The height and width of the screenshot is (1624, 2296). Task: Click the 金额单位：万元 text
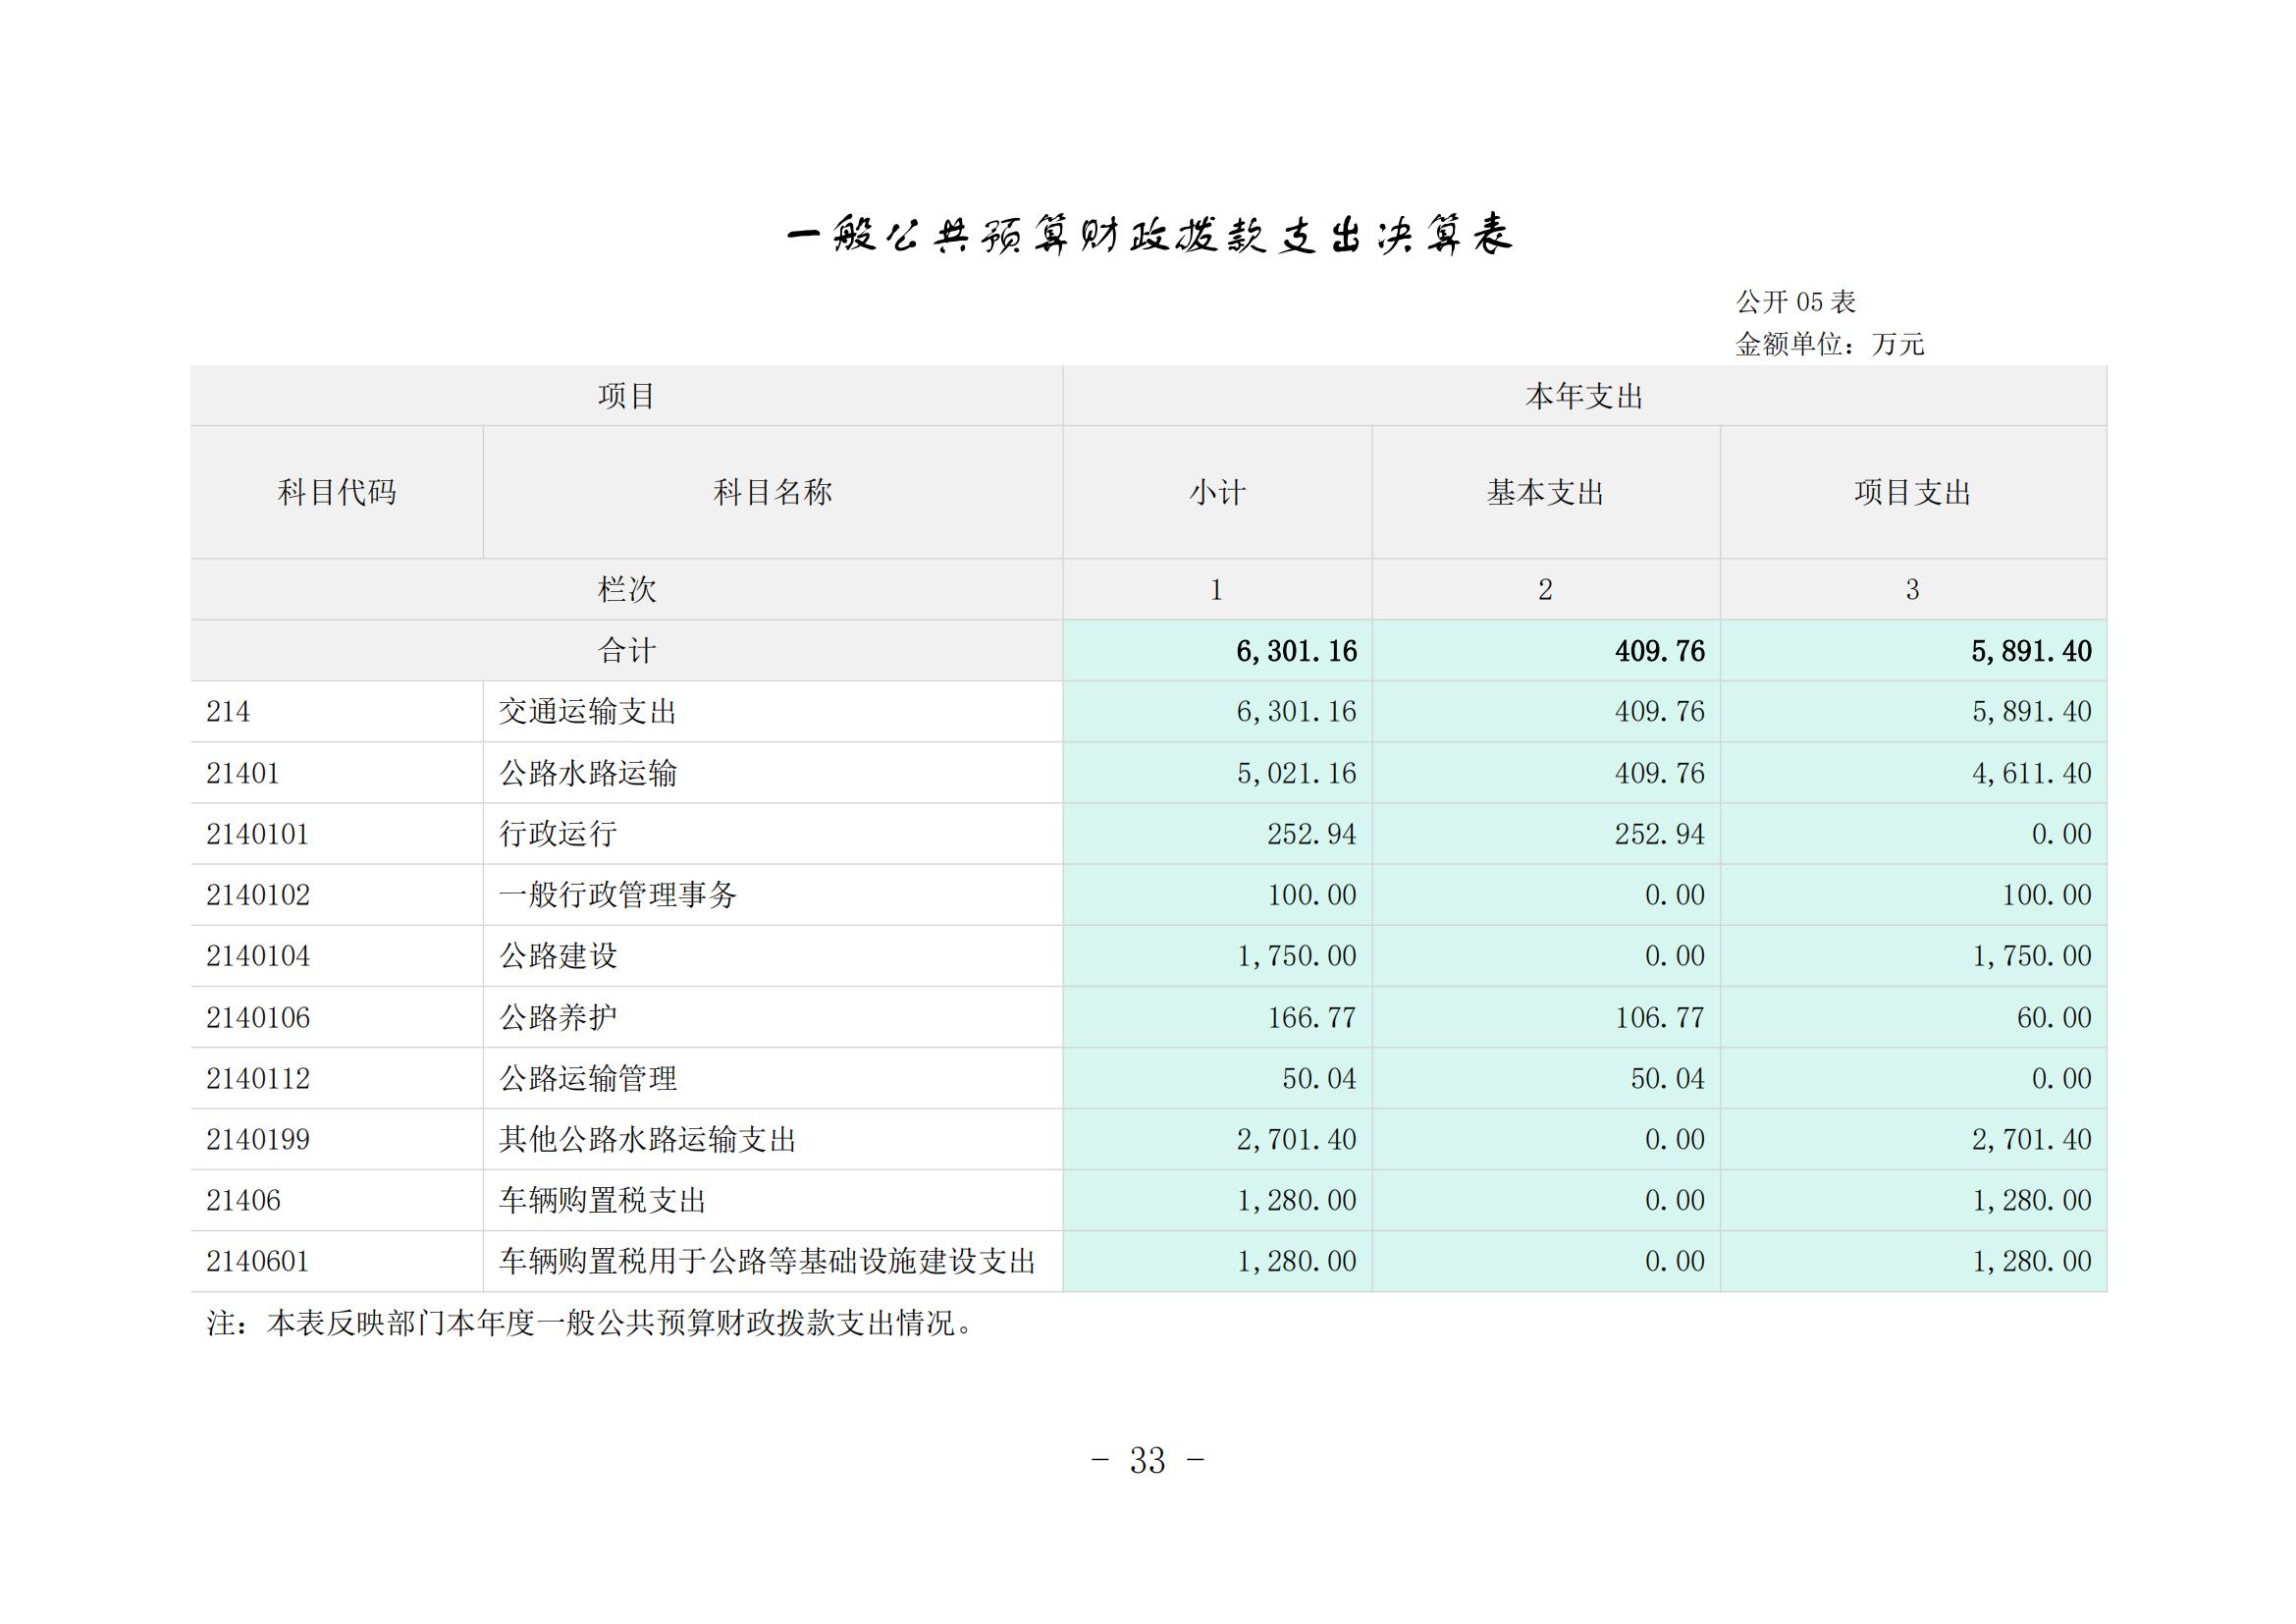pyautogui.click(x=1829, y=344)
